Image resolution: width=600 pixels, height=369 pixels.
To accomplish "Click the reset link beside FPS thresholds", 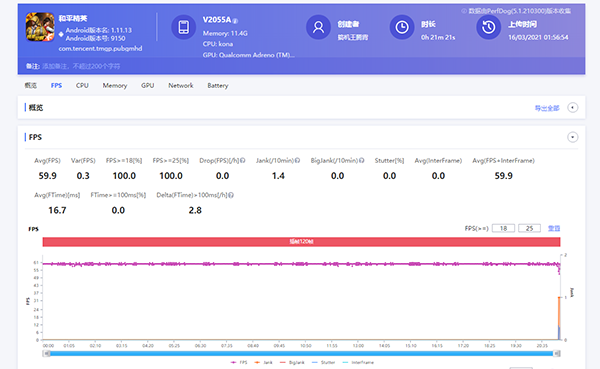I will pos(554,228).
